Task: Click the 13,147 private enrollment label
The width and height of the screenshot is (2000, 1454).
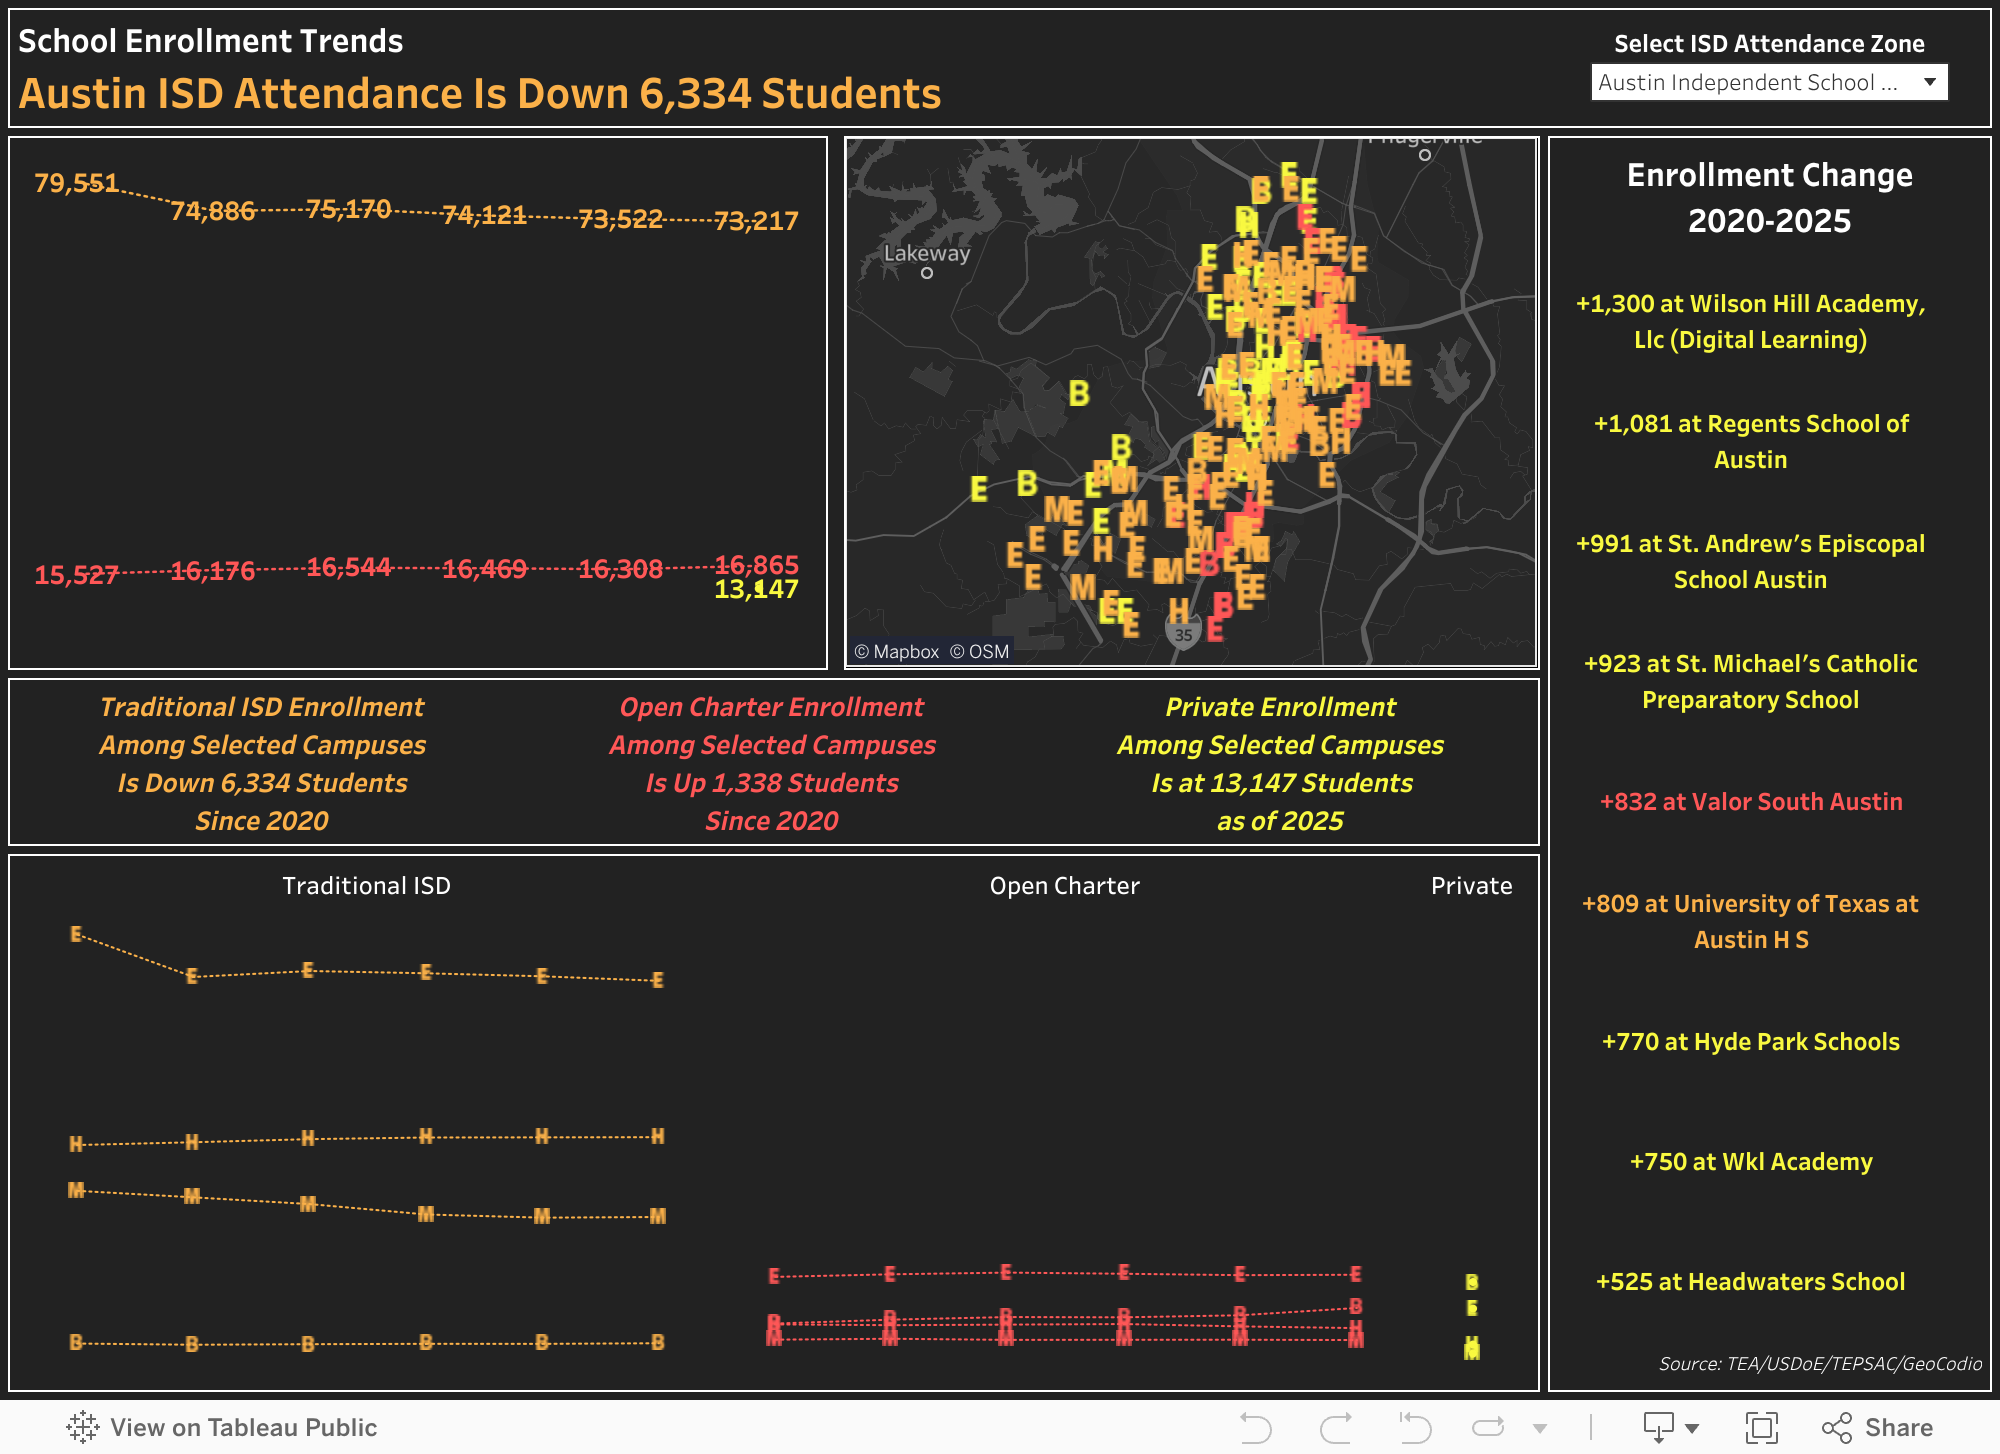Action: pyautogui.click(x=756, y=589)
